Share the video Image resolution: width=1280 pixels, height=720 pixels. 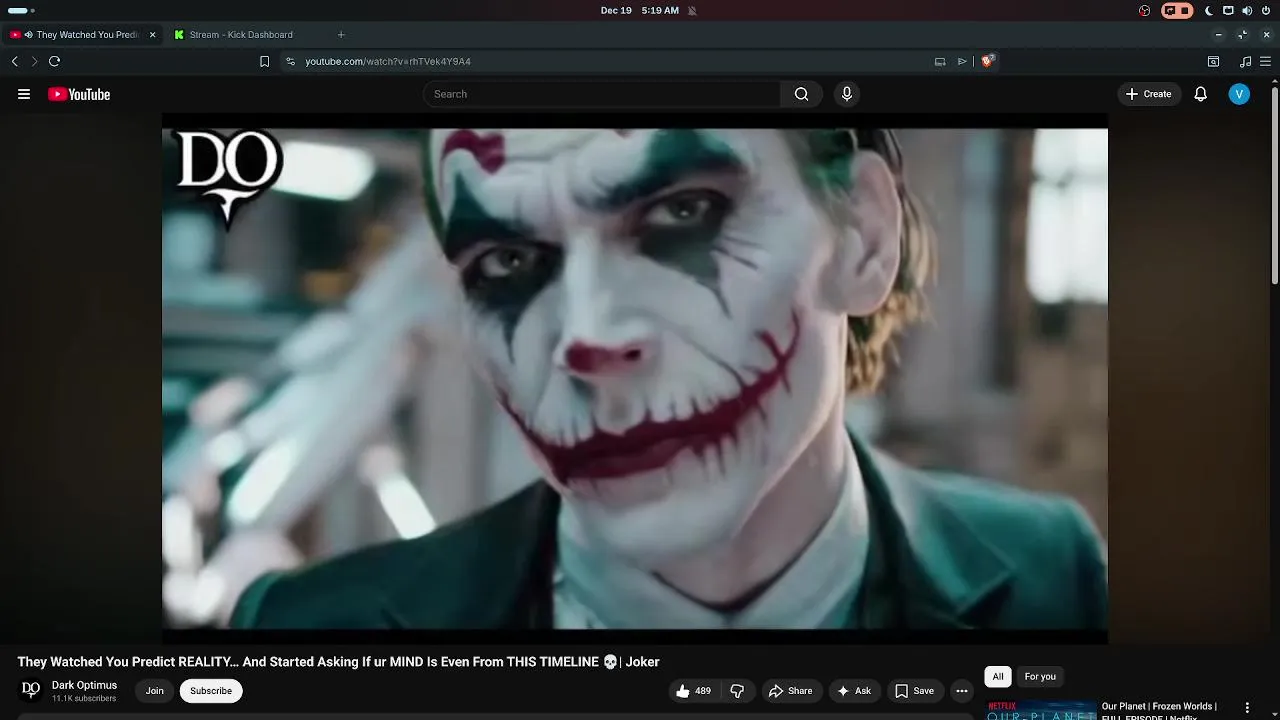click(790, 691)
